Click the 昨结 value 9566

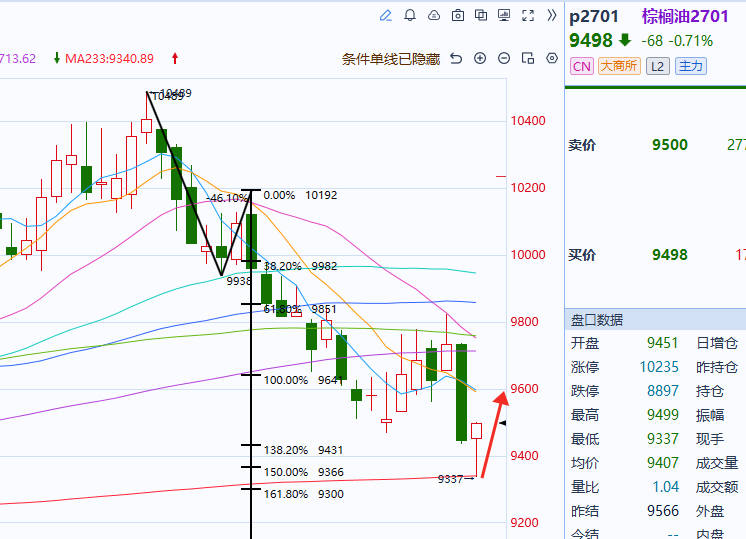[662, 511]
